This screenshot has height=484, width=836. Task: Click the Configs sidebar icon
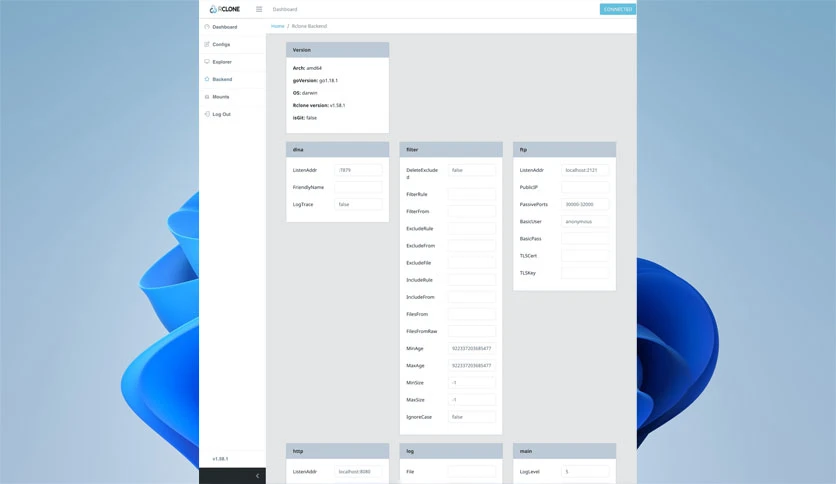(x=207, y=44)
